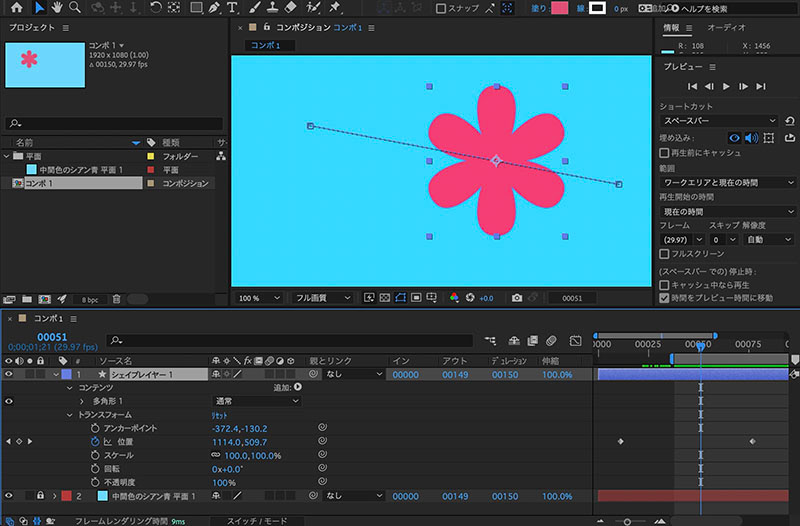Enable 再生前にキャッシュ checkbox

click(x=664, y=153)
